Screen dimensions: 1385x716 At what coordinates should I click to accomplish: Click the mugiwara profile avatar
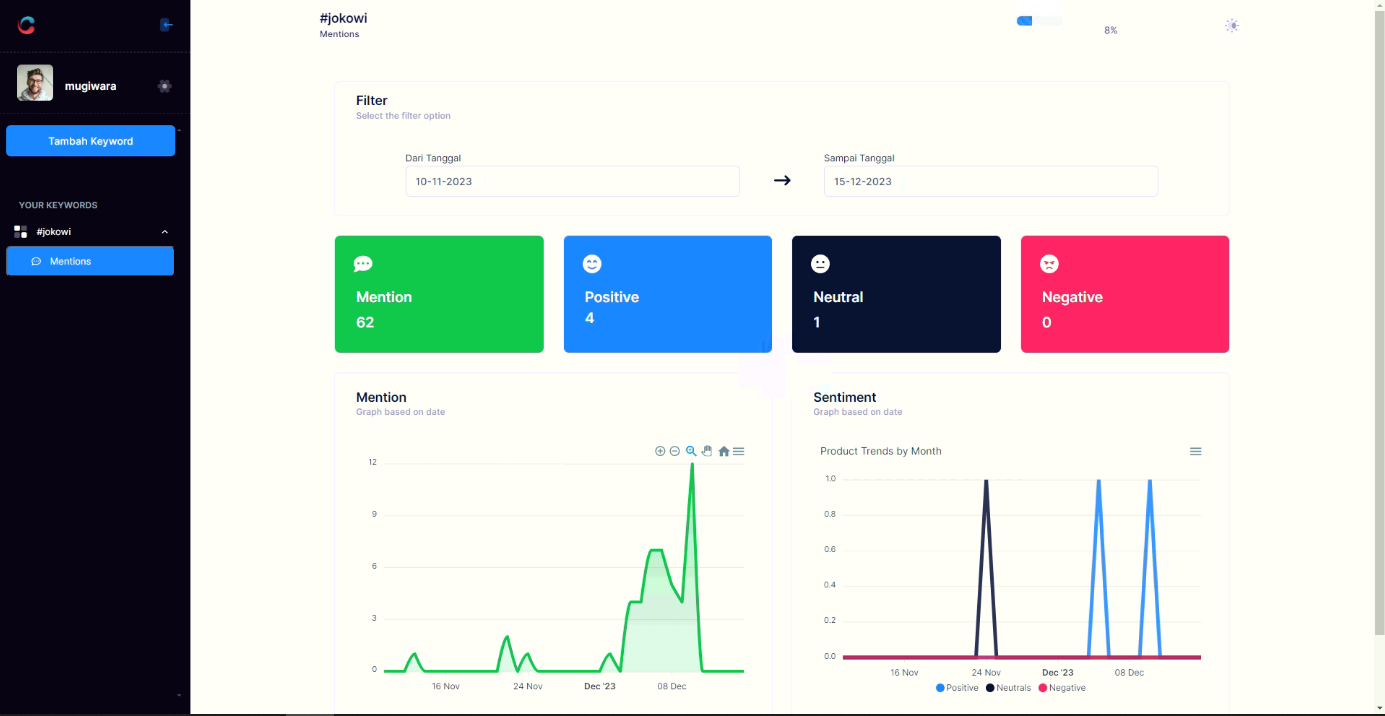pos(35,83)
